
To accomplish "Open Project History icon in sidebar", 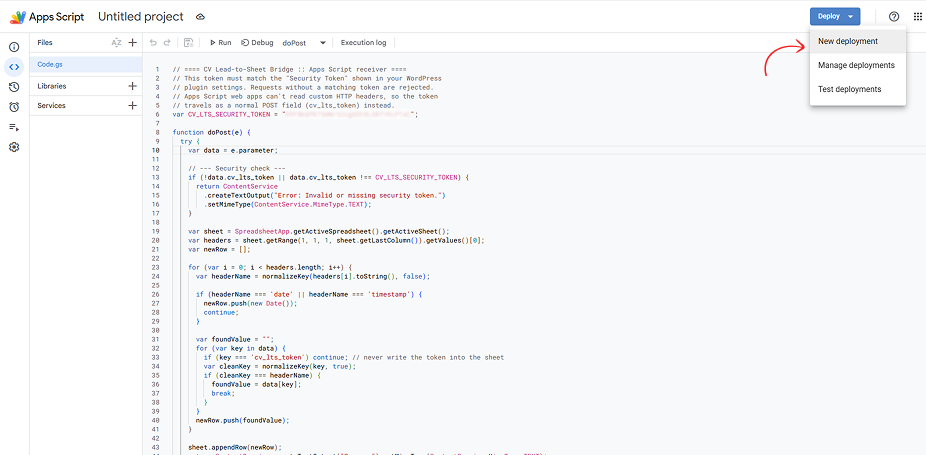I will point(14,87).
